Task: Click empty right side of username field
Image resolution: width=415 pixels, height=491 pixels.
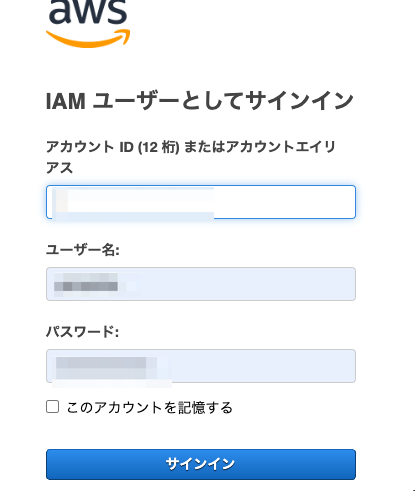Action: click(247, 284)
